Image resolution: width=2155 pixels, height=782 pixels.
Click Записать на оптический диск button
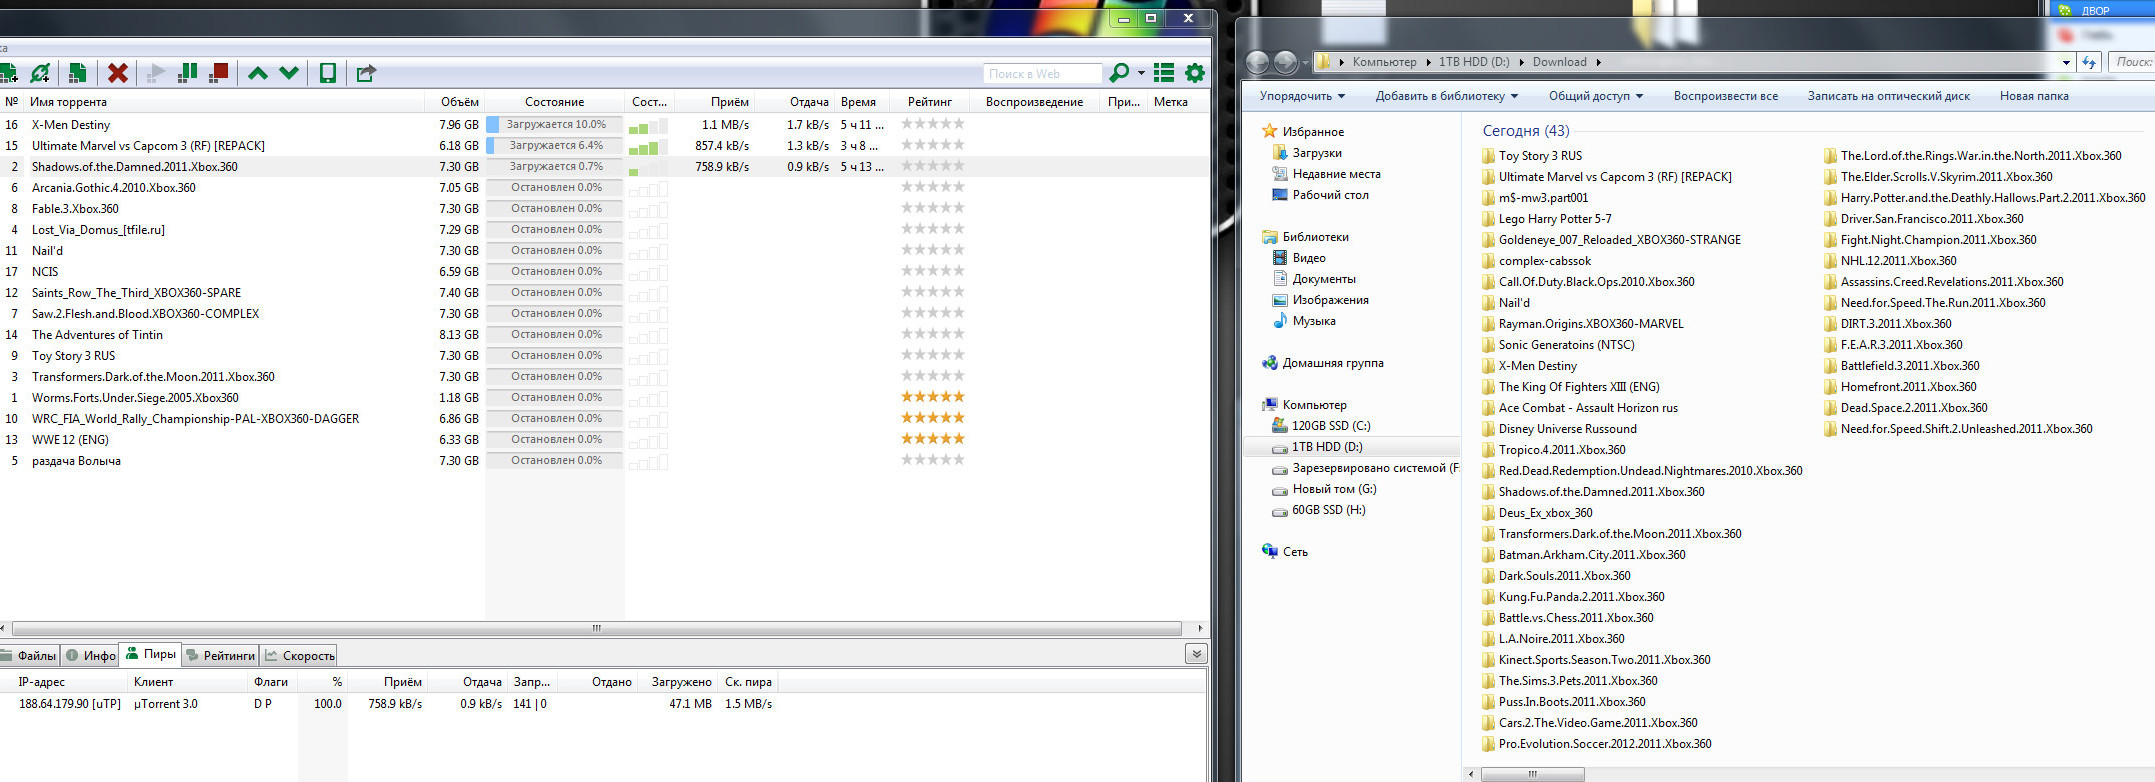[x=1889, y=96]
